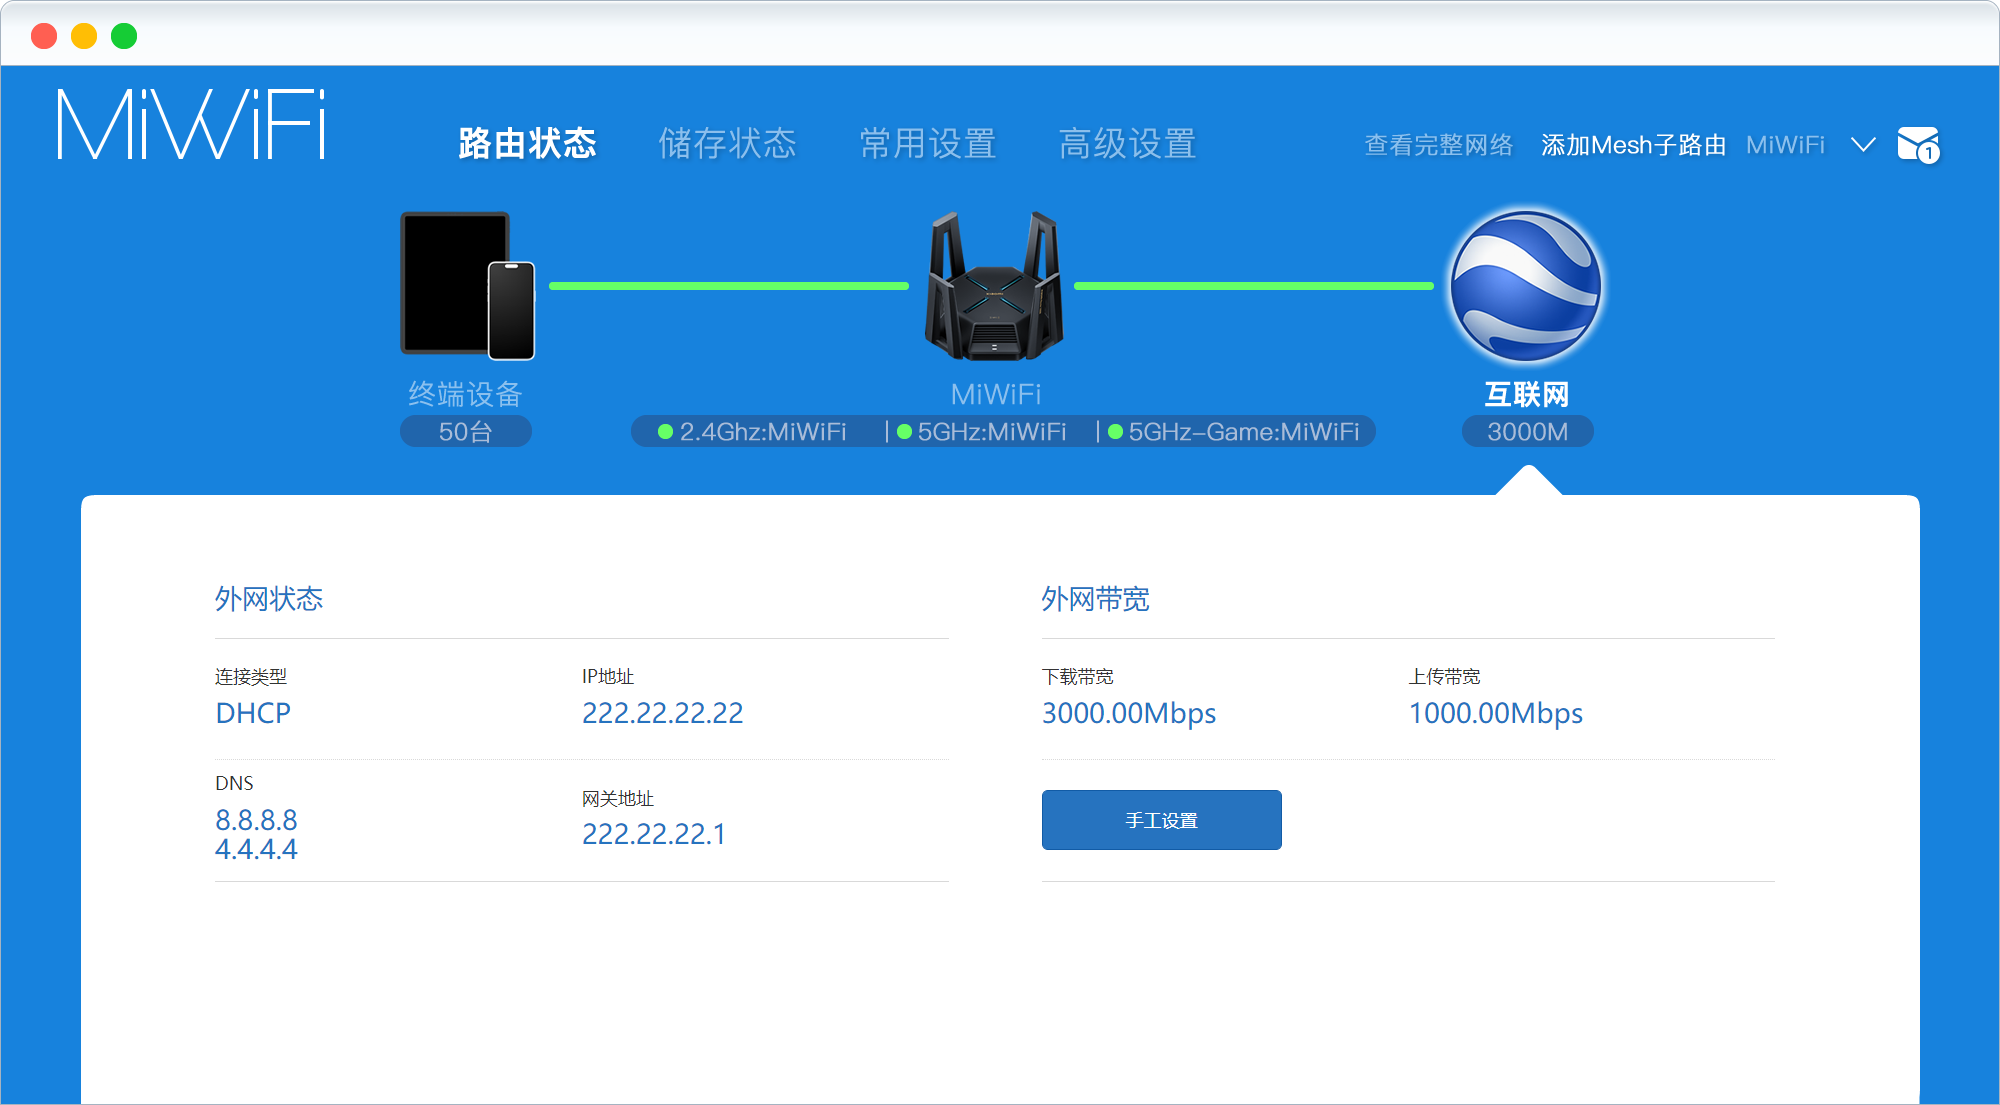2000x1105 pixels.
Task: Click the 50台 device count badge
Action: point(465,432)
